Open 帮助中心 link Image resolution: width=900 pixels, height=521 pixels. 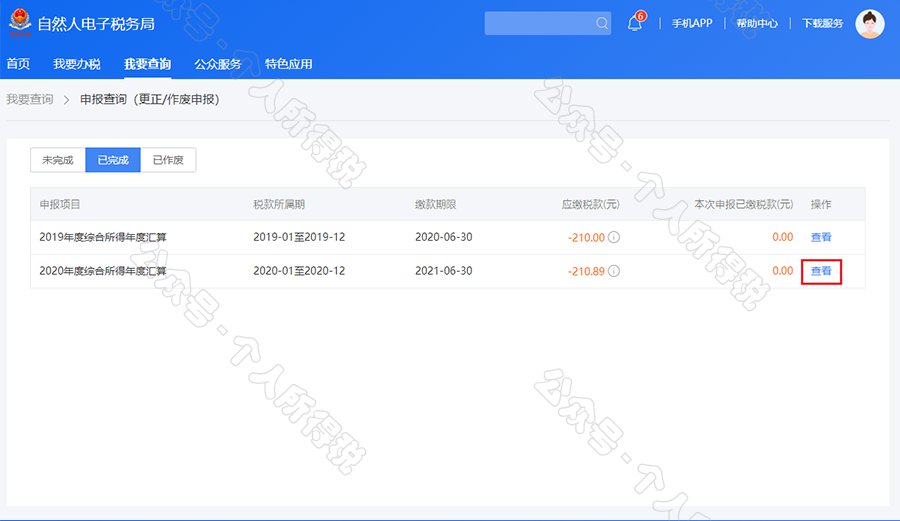coord(756,24)
